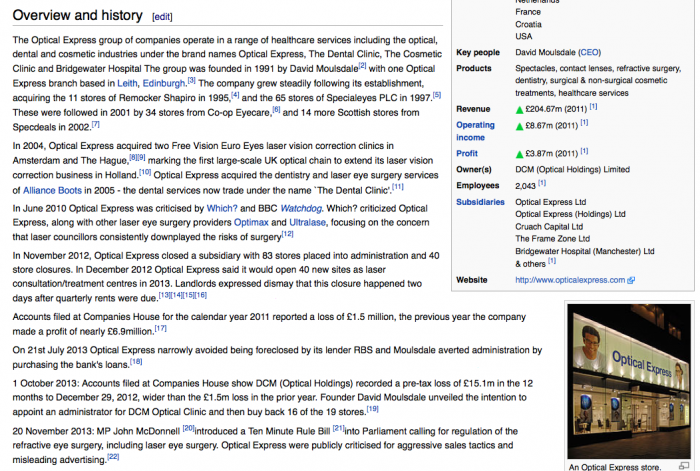The image size is (700, 471).
Task: Click the edit link beside Overview and history
Action: point(162,17)
